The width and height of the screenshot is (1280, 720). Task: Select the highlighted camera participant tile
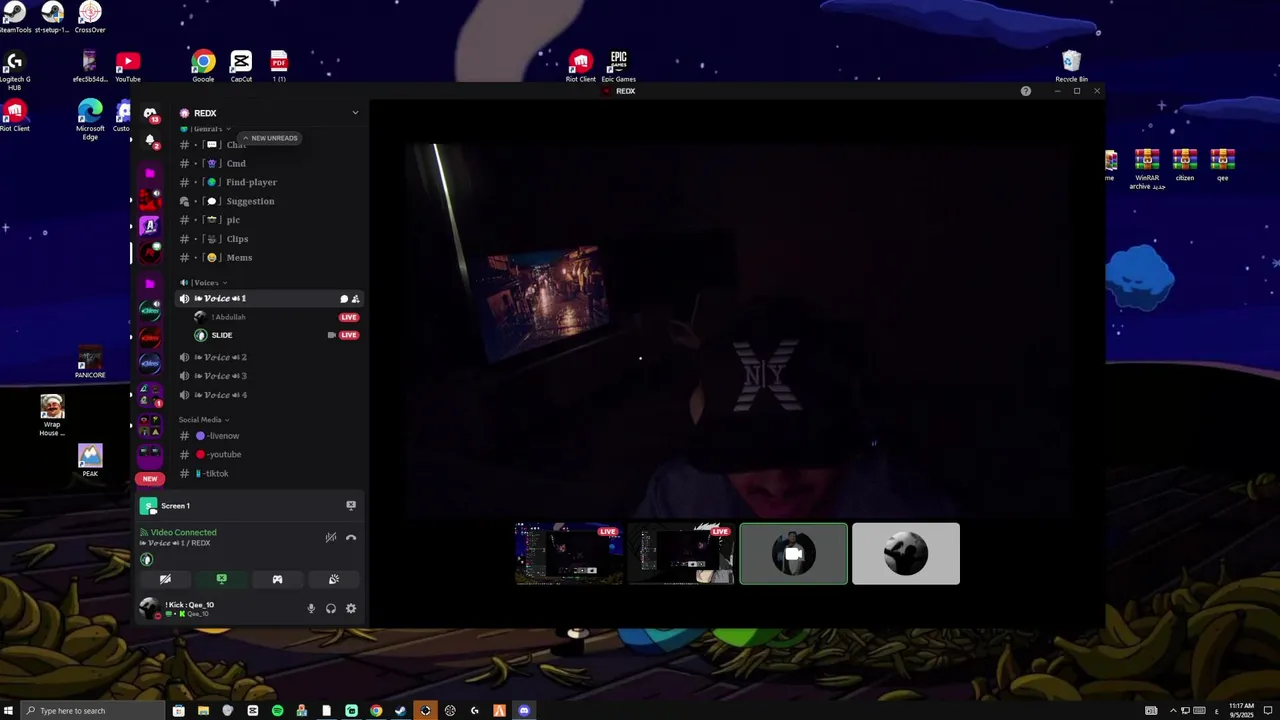pos(794,554)
